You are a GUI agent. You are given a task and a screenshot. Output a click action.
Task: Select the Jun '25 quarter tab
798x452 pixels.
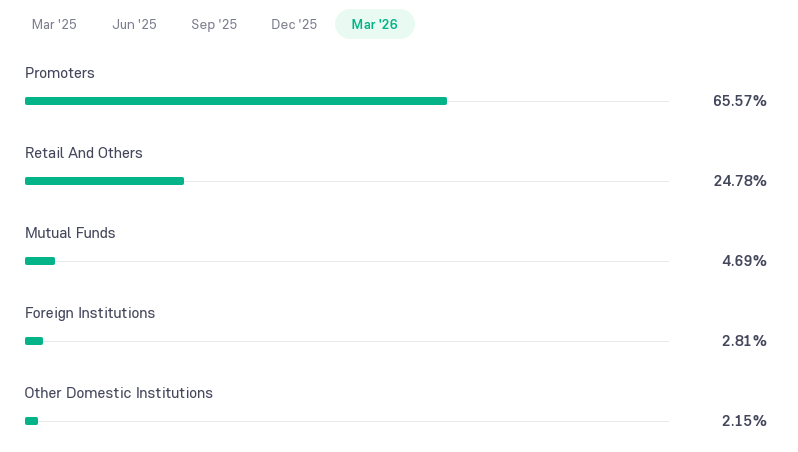tap(134, 24)
